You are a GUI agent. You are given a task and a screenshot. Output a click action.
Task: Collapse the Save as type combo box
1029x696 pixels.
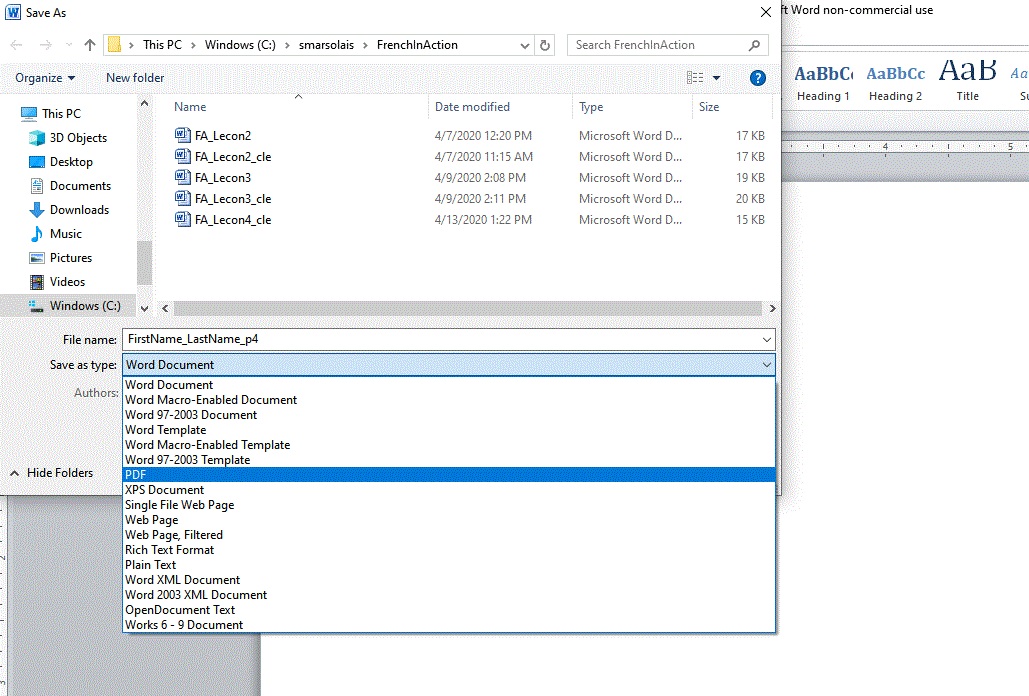[766, 365]
